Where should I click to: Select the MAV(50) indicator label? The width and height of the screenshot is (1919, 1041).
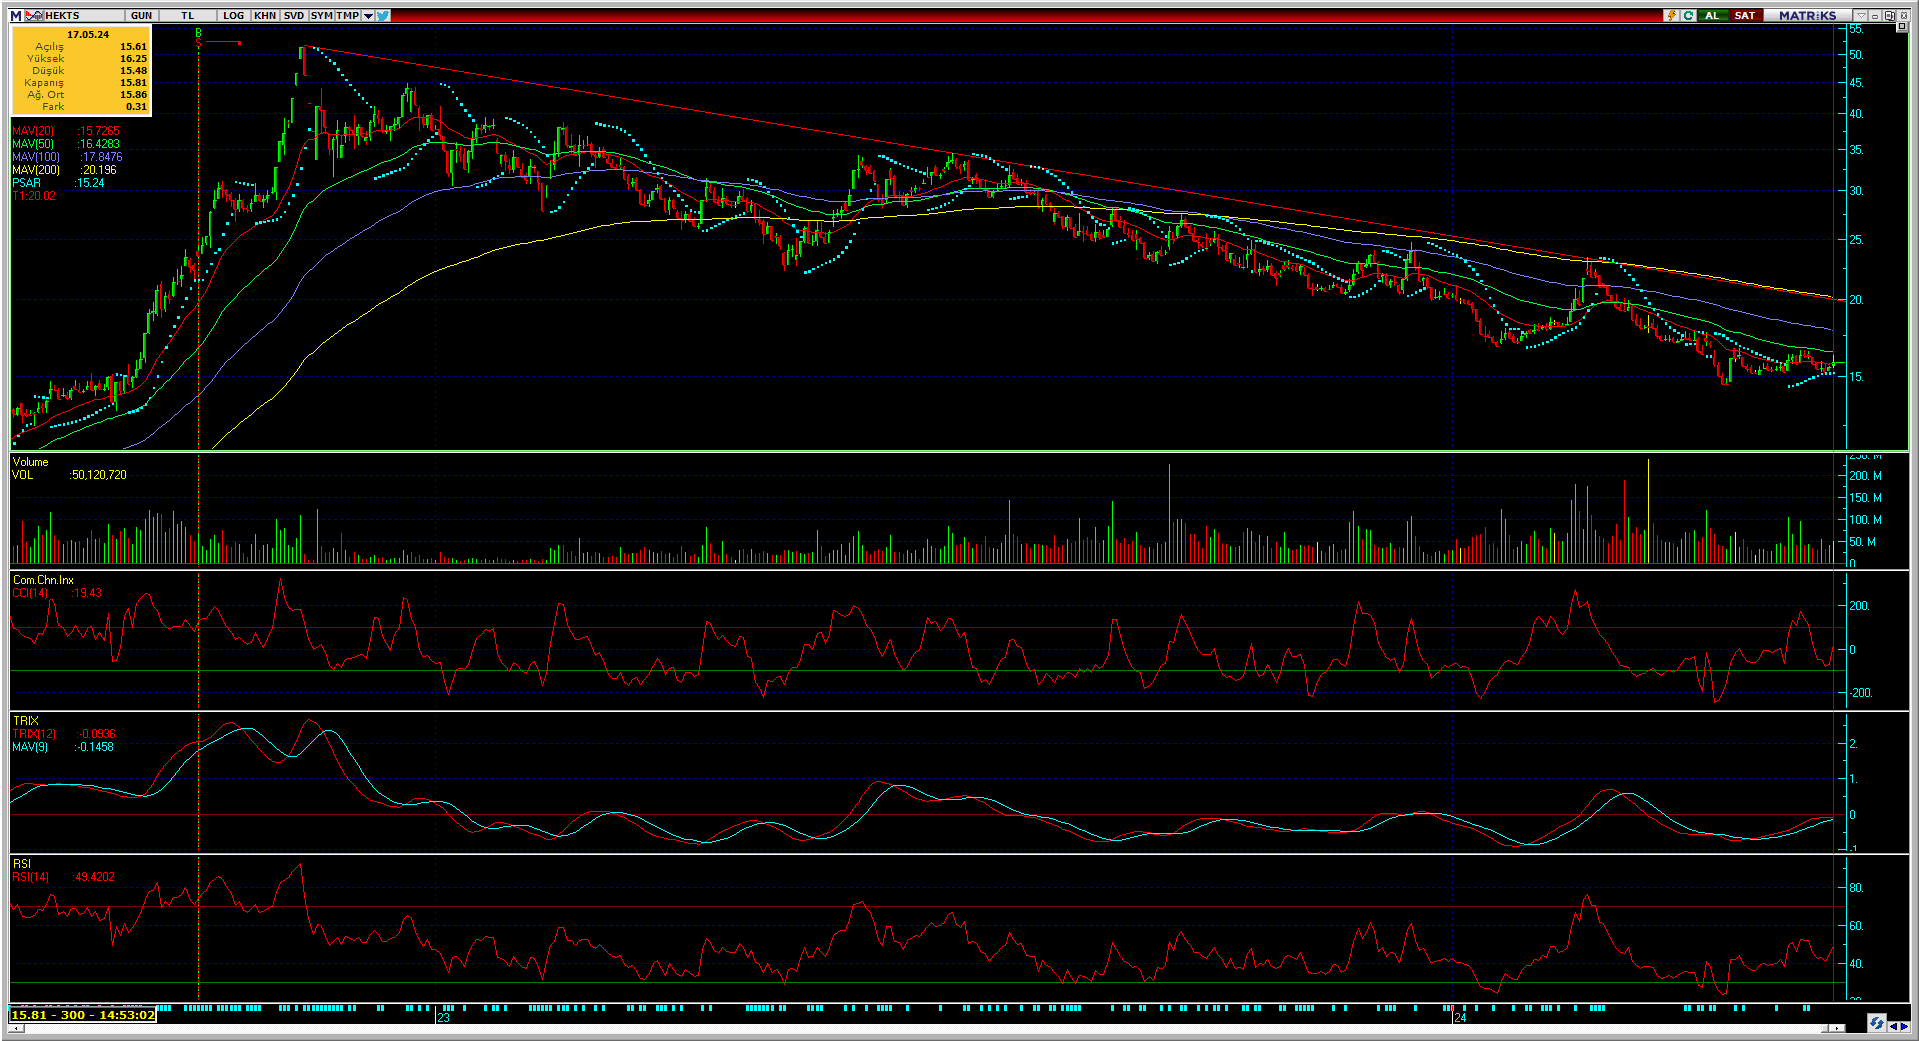pyautogui.click(x=34, y=144)
